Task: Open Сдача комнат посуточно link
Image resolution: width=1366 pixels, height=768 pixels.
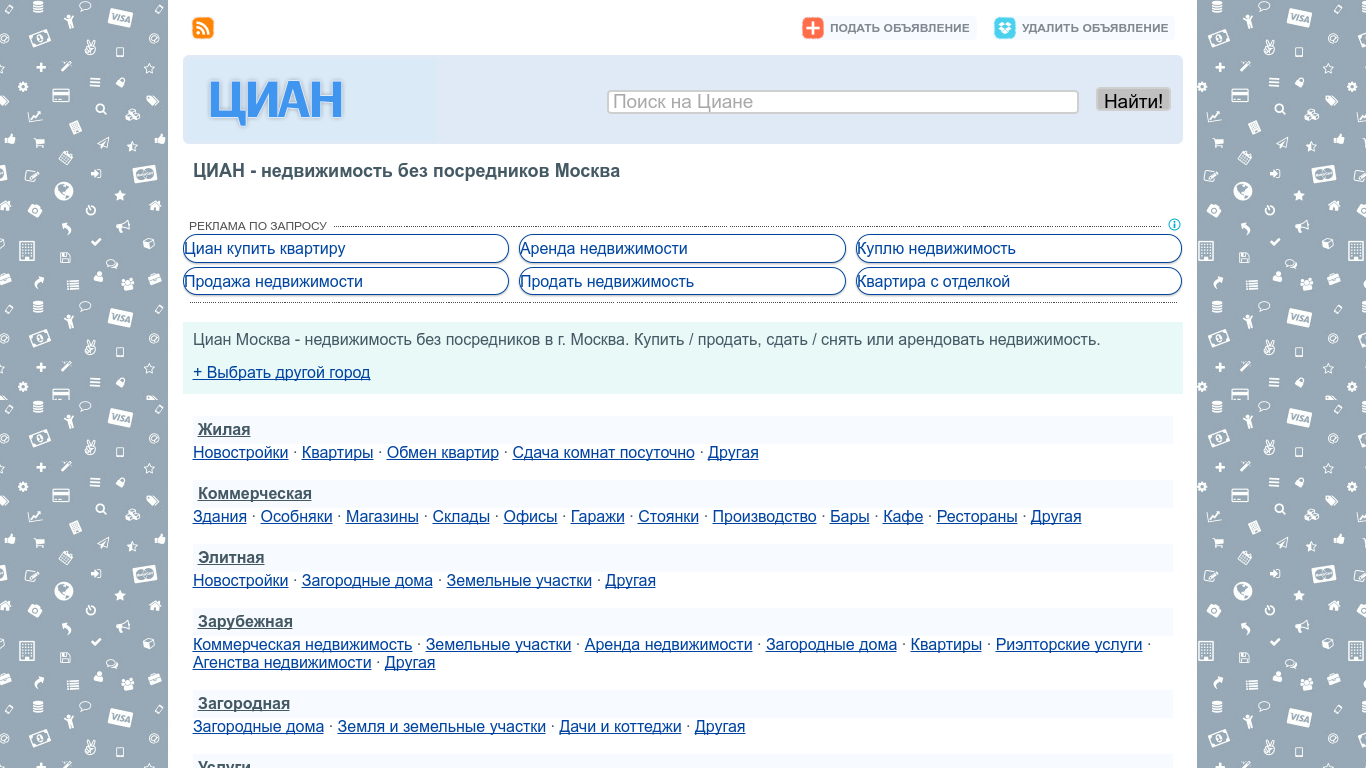Action: click(604, 453)
